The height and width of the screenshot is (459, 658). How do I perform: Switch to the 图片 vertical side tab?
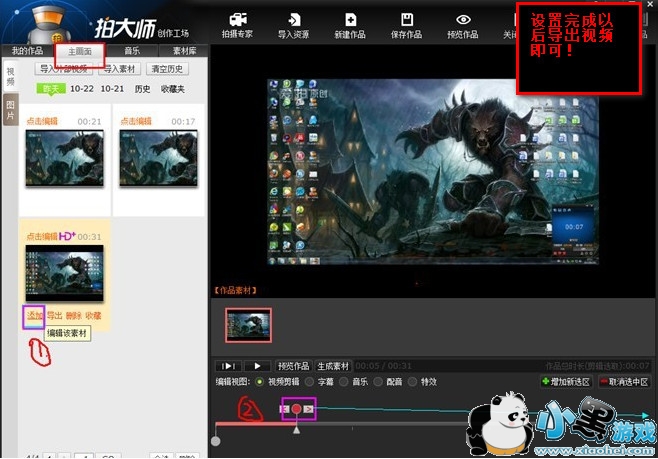[x=10, y=110]
